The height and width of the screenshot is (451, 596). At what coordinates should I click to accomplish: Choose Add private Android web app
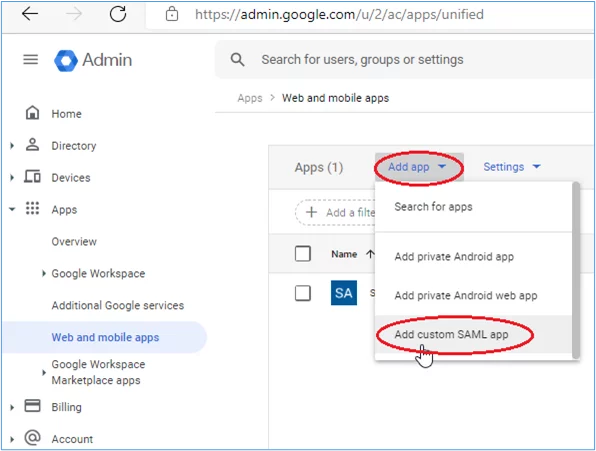tap(473, 296)
